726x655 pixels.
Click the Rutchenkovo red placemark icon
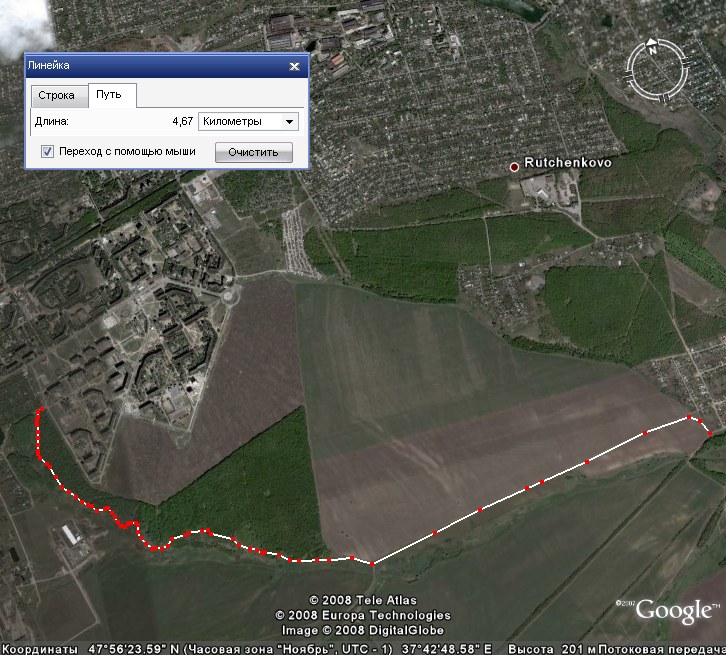tap(514, 167)
